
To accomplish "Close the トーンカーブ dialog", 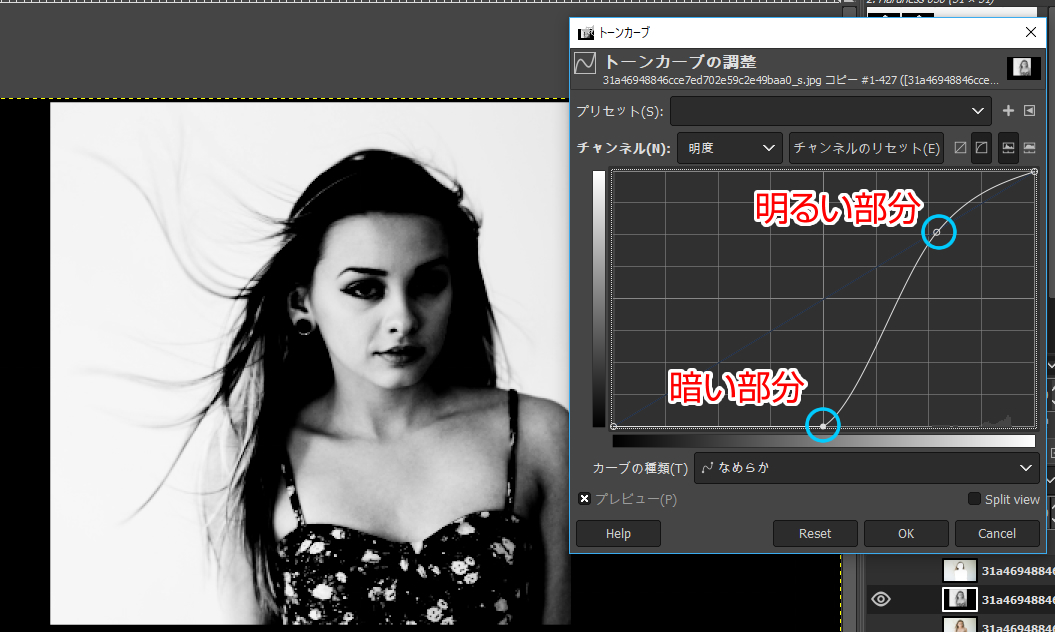I will coord(1031,32).
